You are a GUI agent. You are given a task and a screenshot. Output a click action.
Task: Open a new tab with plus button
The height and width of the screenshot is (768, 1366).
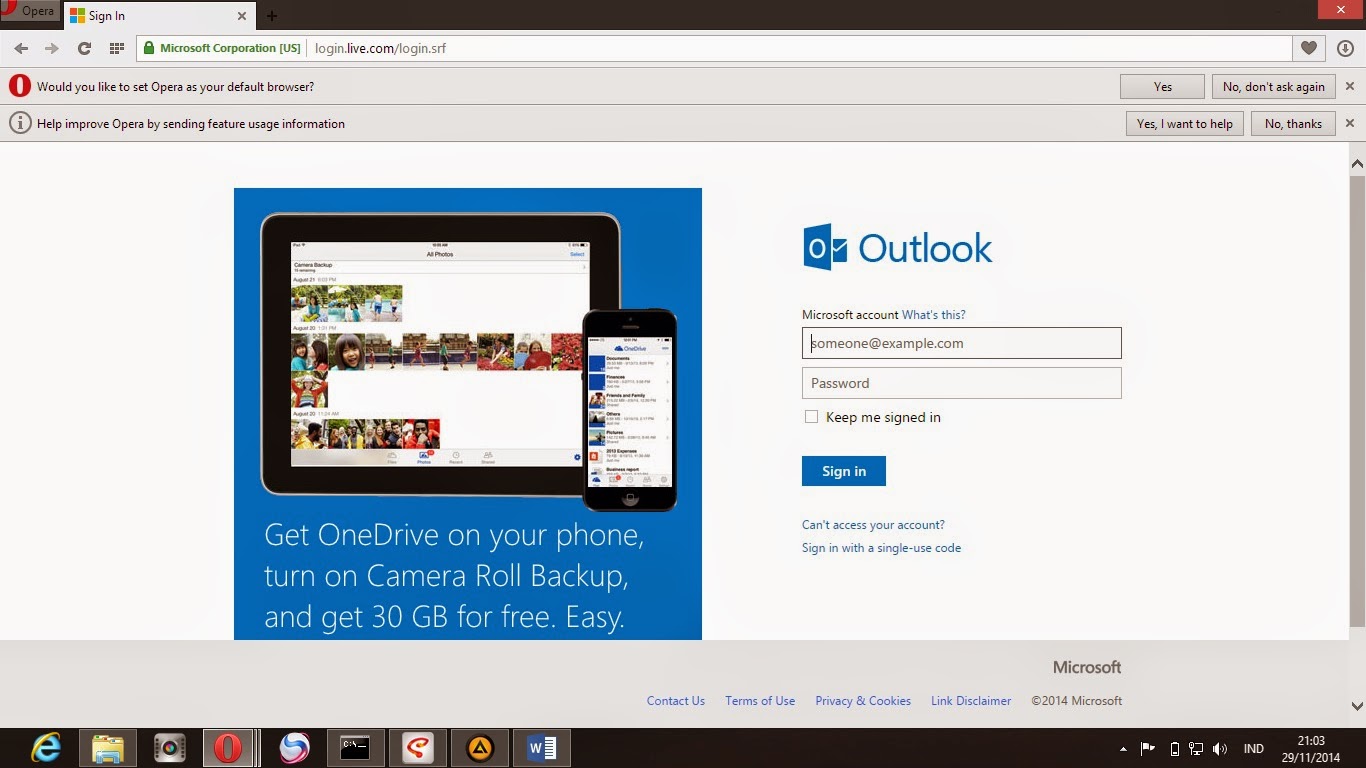(271, 16)
